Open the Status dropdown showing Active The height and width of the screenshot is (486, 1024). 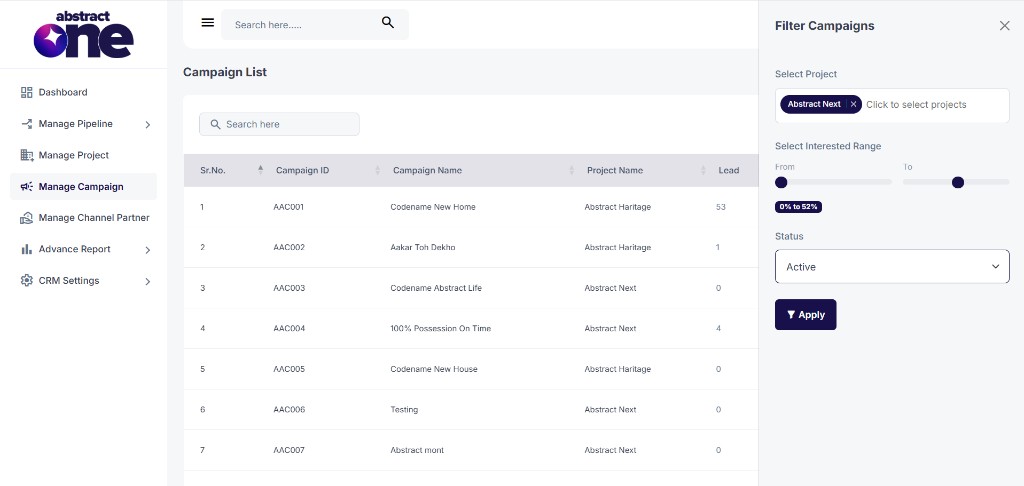(x=892, y=267)
